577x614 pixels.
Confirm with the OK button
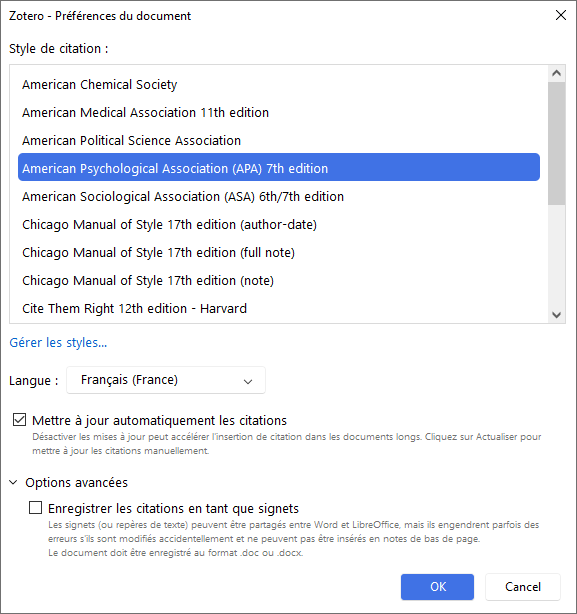437,587
